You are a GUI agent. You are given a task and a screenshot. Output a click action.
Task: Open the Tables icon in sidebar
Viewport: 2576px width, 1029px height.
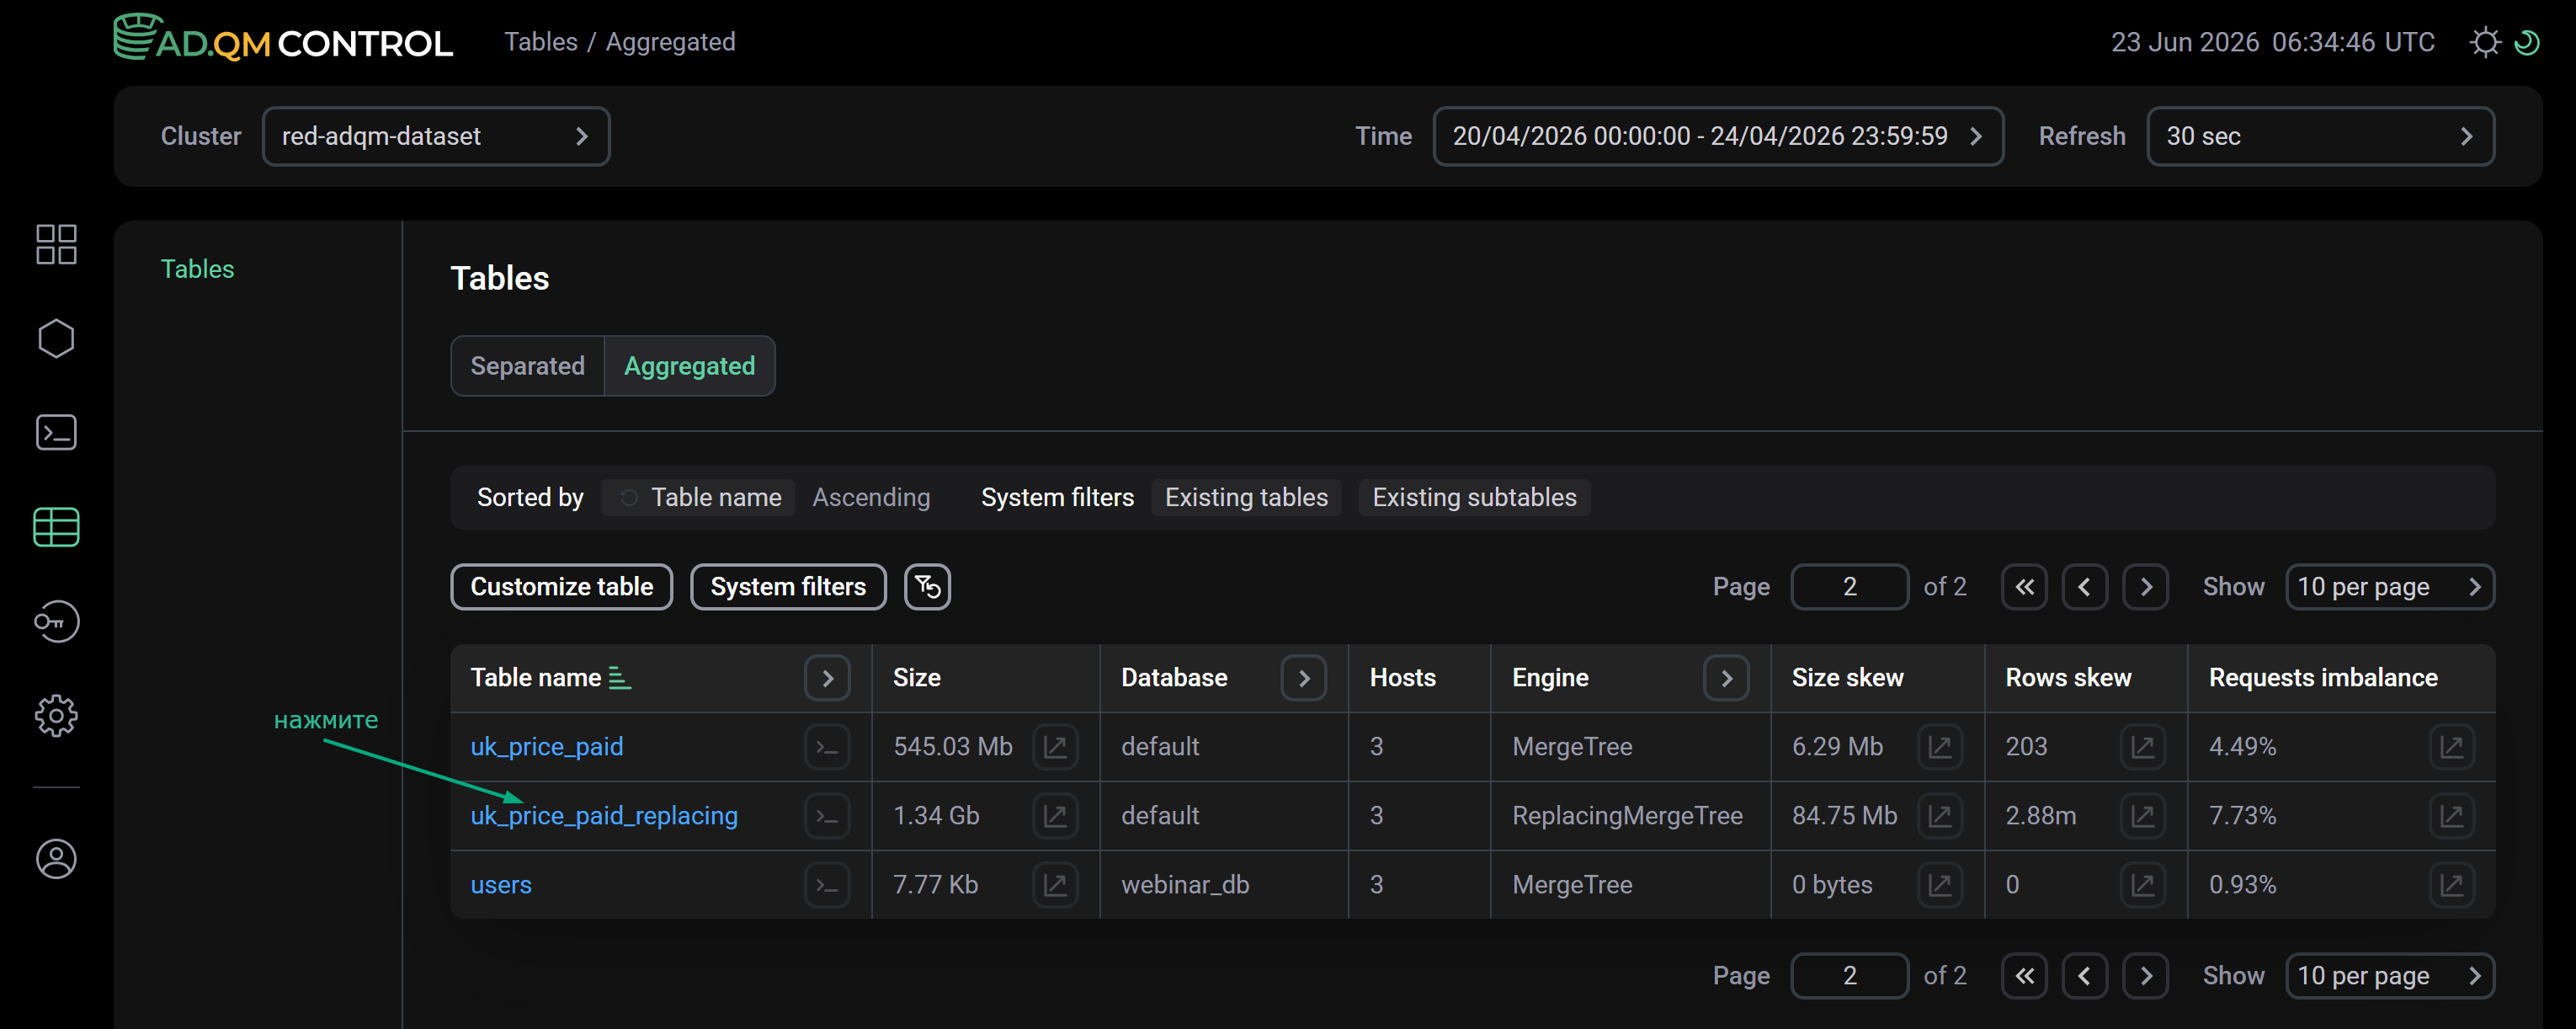(56, 527)
